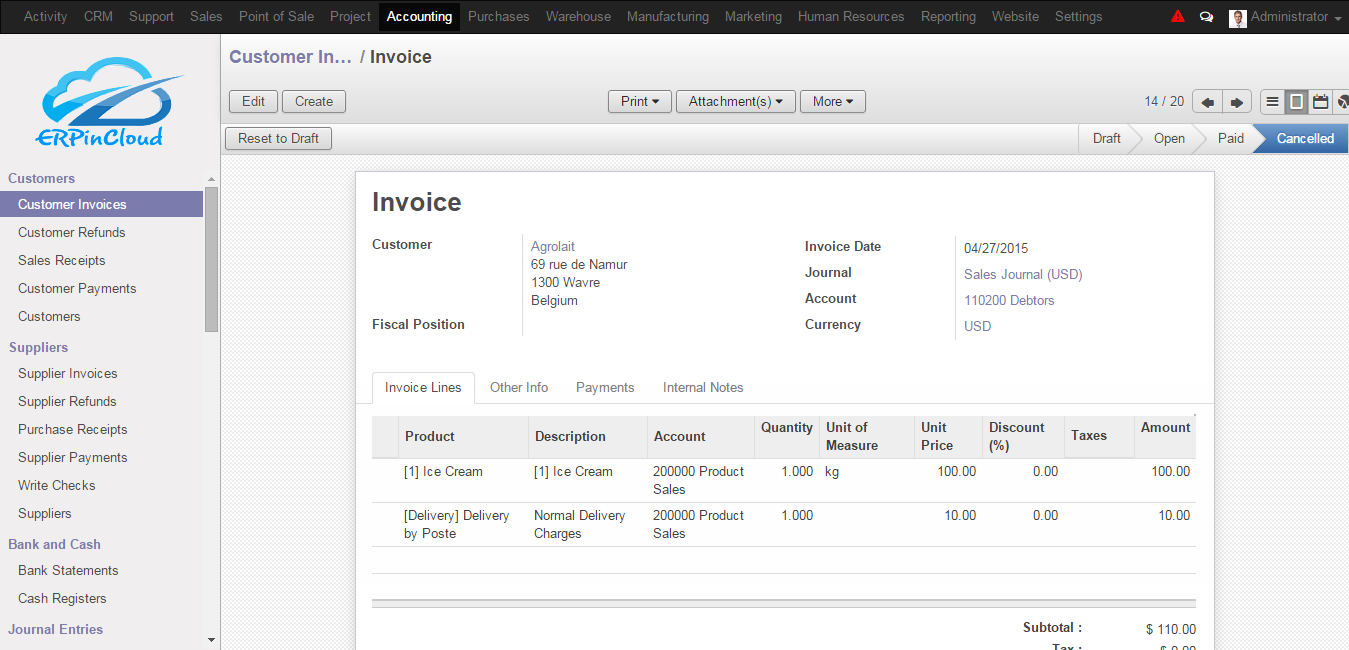Open the Purchases menu
This screenshot has width=1349, height=650.
pyautogui.click(x=498, y=17)
